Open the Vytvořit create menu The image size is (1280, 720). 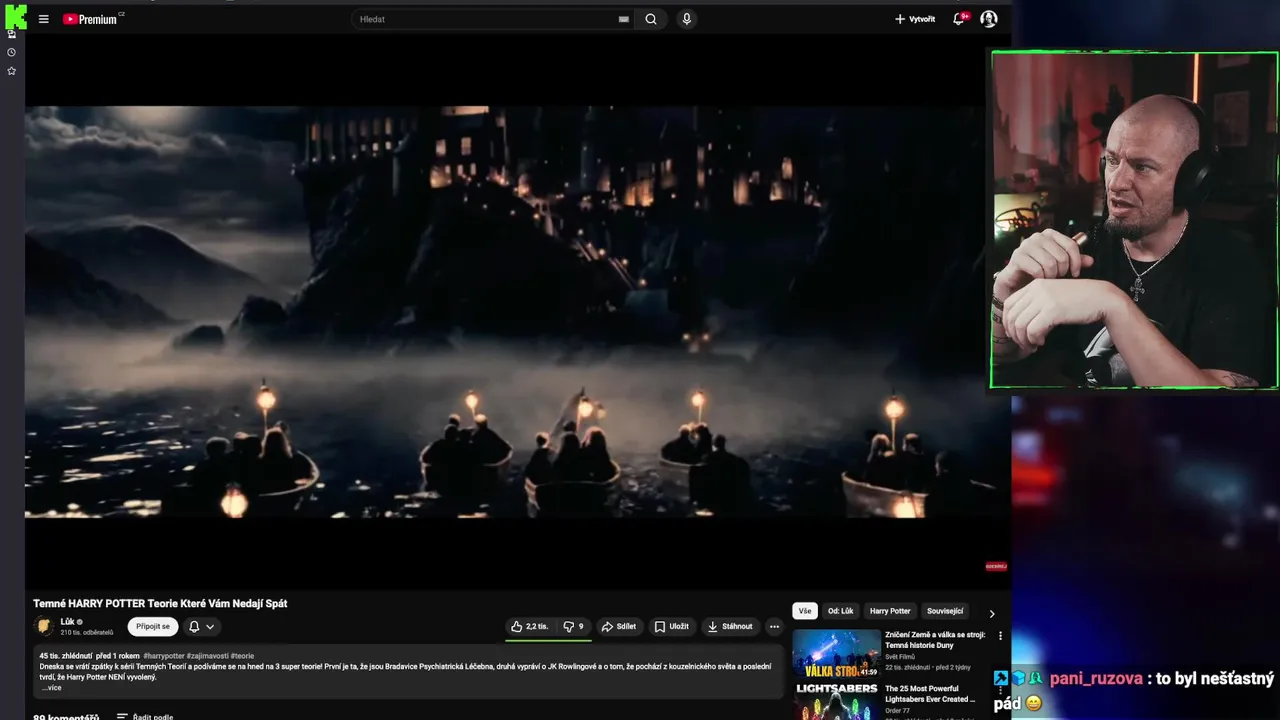click(915, 19)
